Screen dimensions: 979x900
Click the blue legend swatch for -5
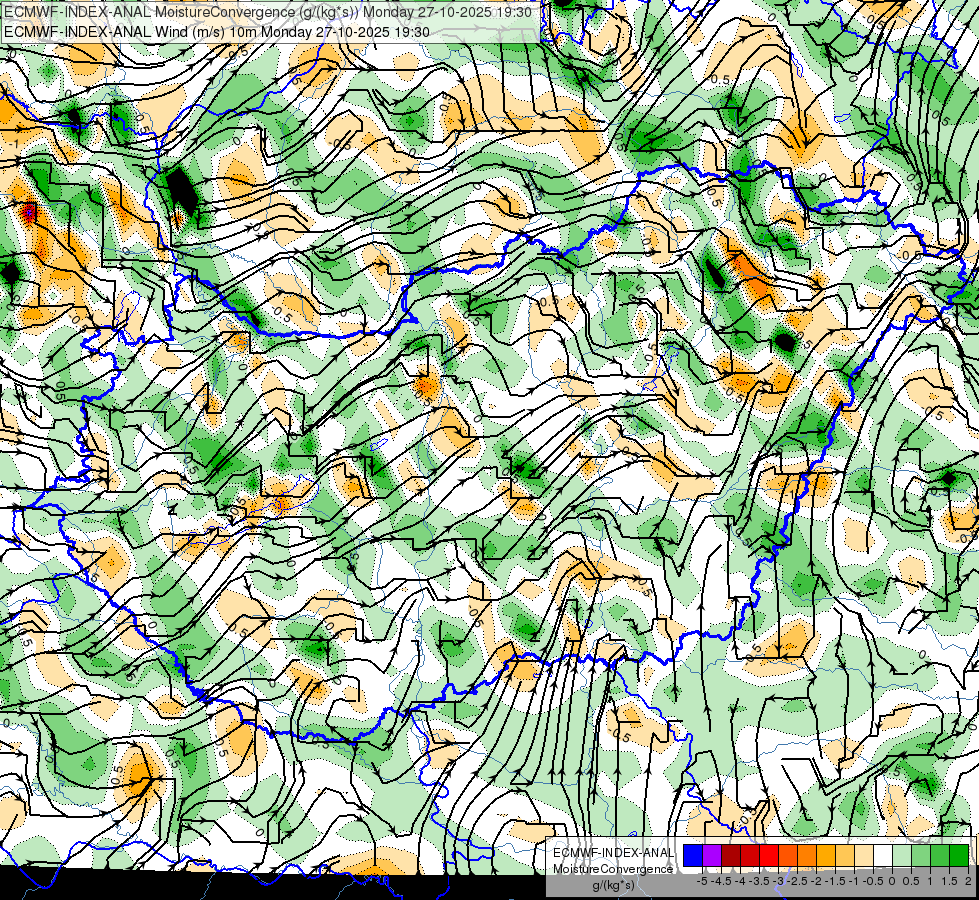pyautogui.click(x=693, y=855)
